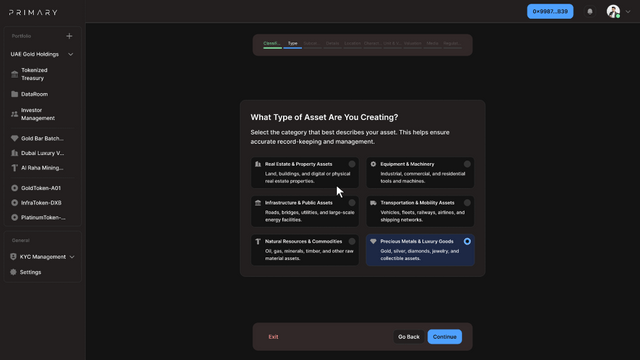Click the Real Estate building icon
The height and width of the screenshot is (360, 640).
(258, 164)
